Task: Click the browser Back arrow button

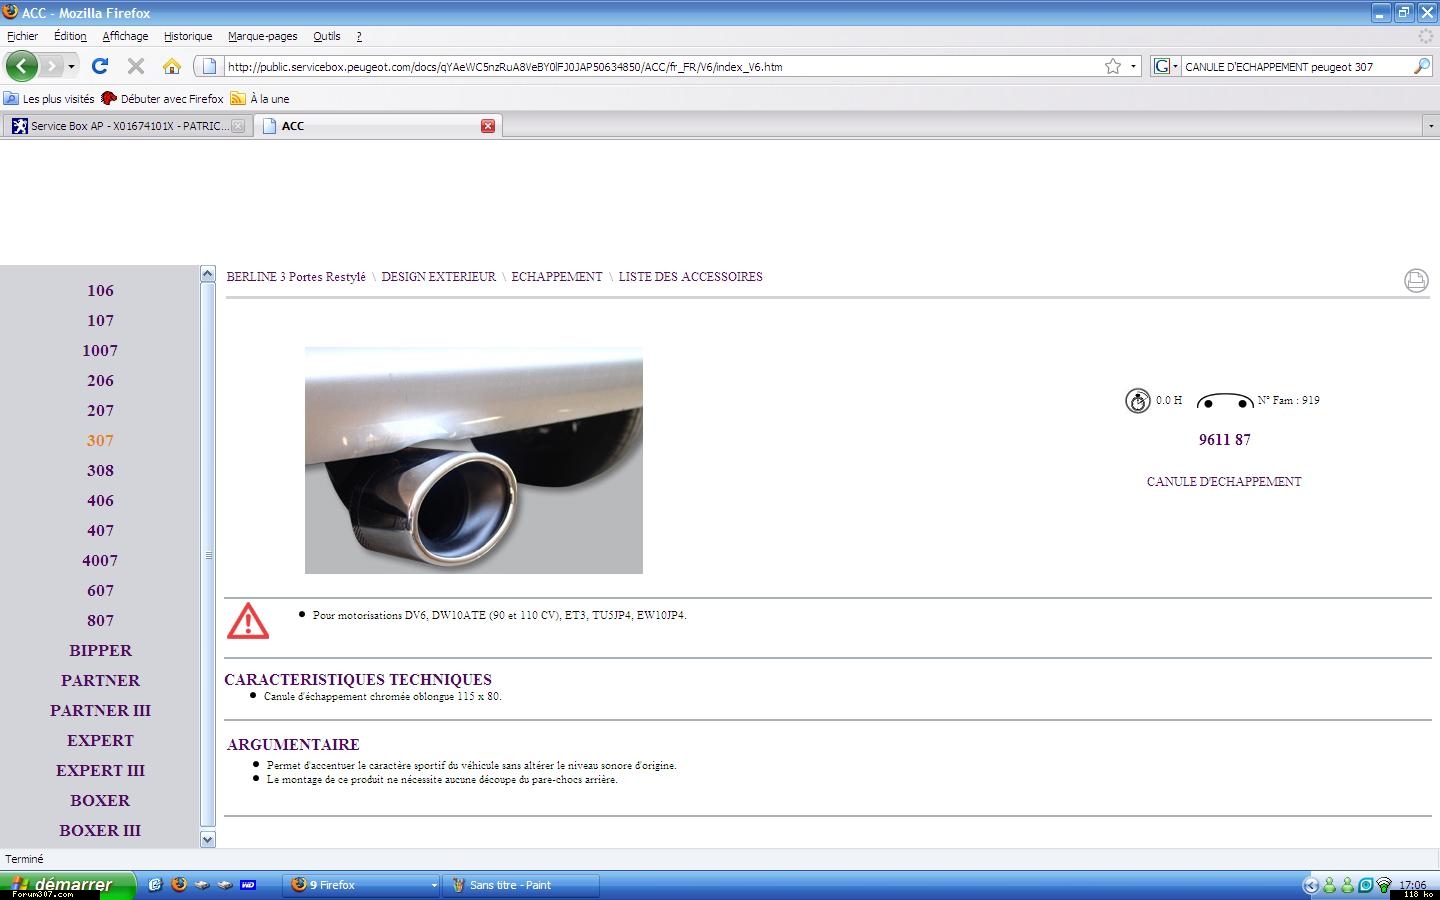Action: tap(21, 67)
